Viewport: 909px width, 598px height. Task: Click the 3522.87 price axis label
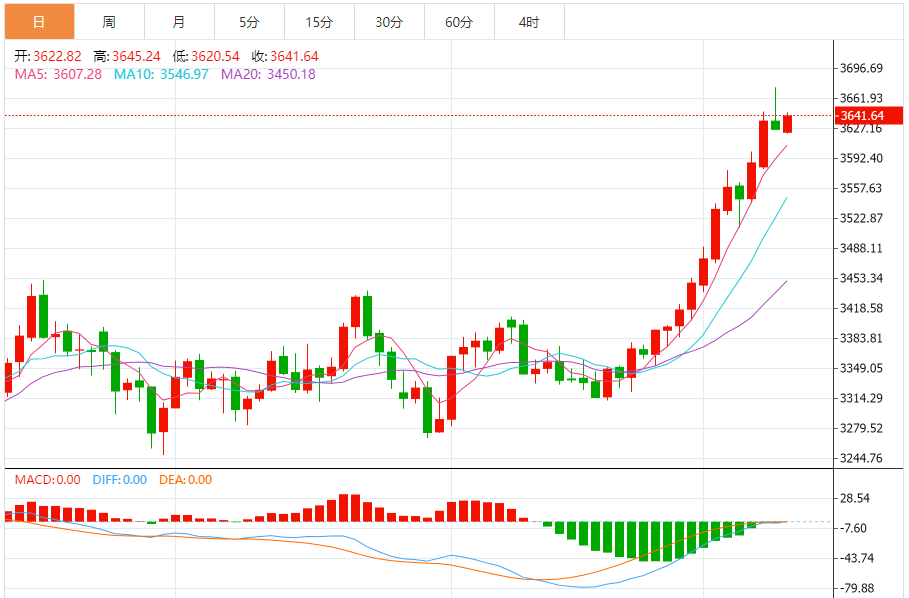click(861, 218)
